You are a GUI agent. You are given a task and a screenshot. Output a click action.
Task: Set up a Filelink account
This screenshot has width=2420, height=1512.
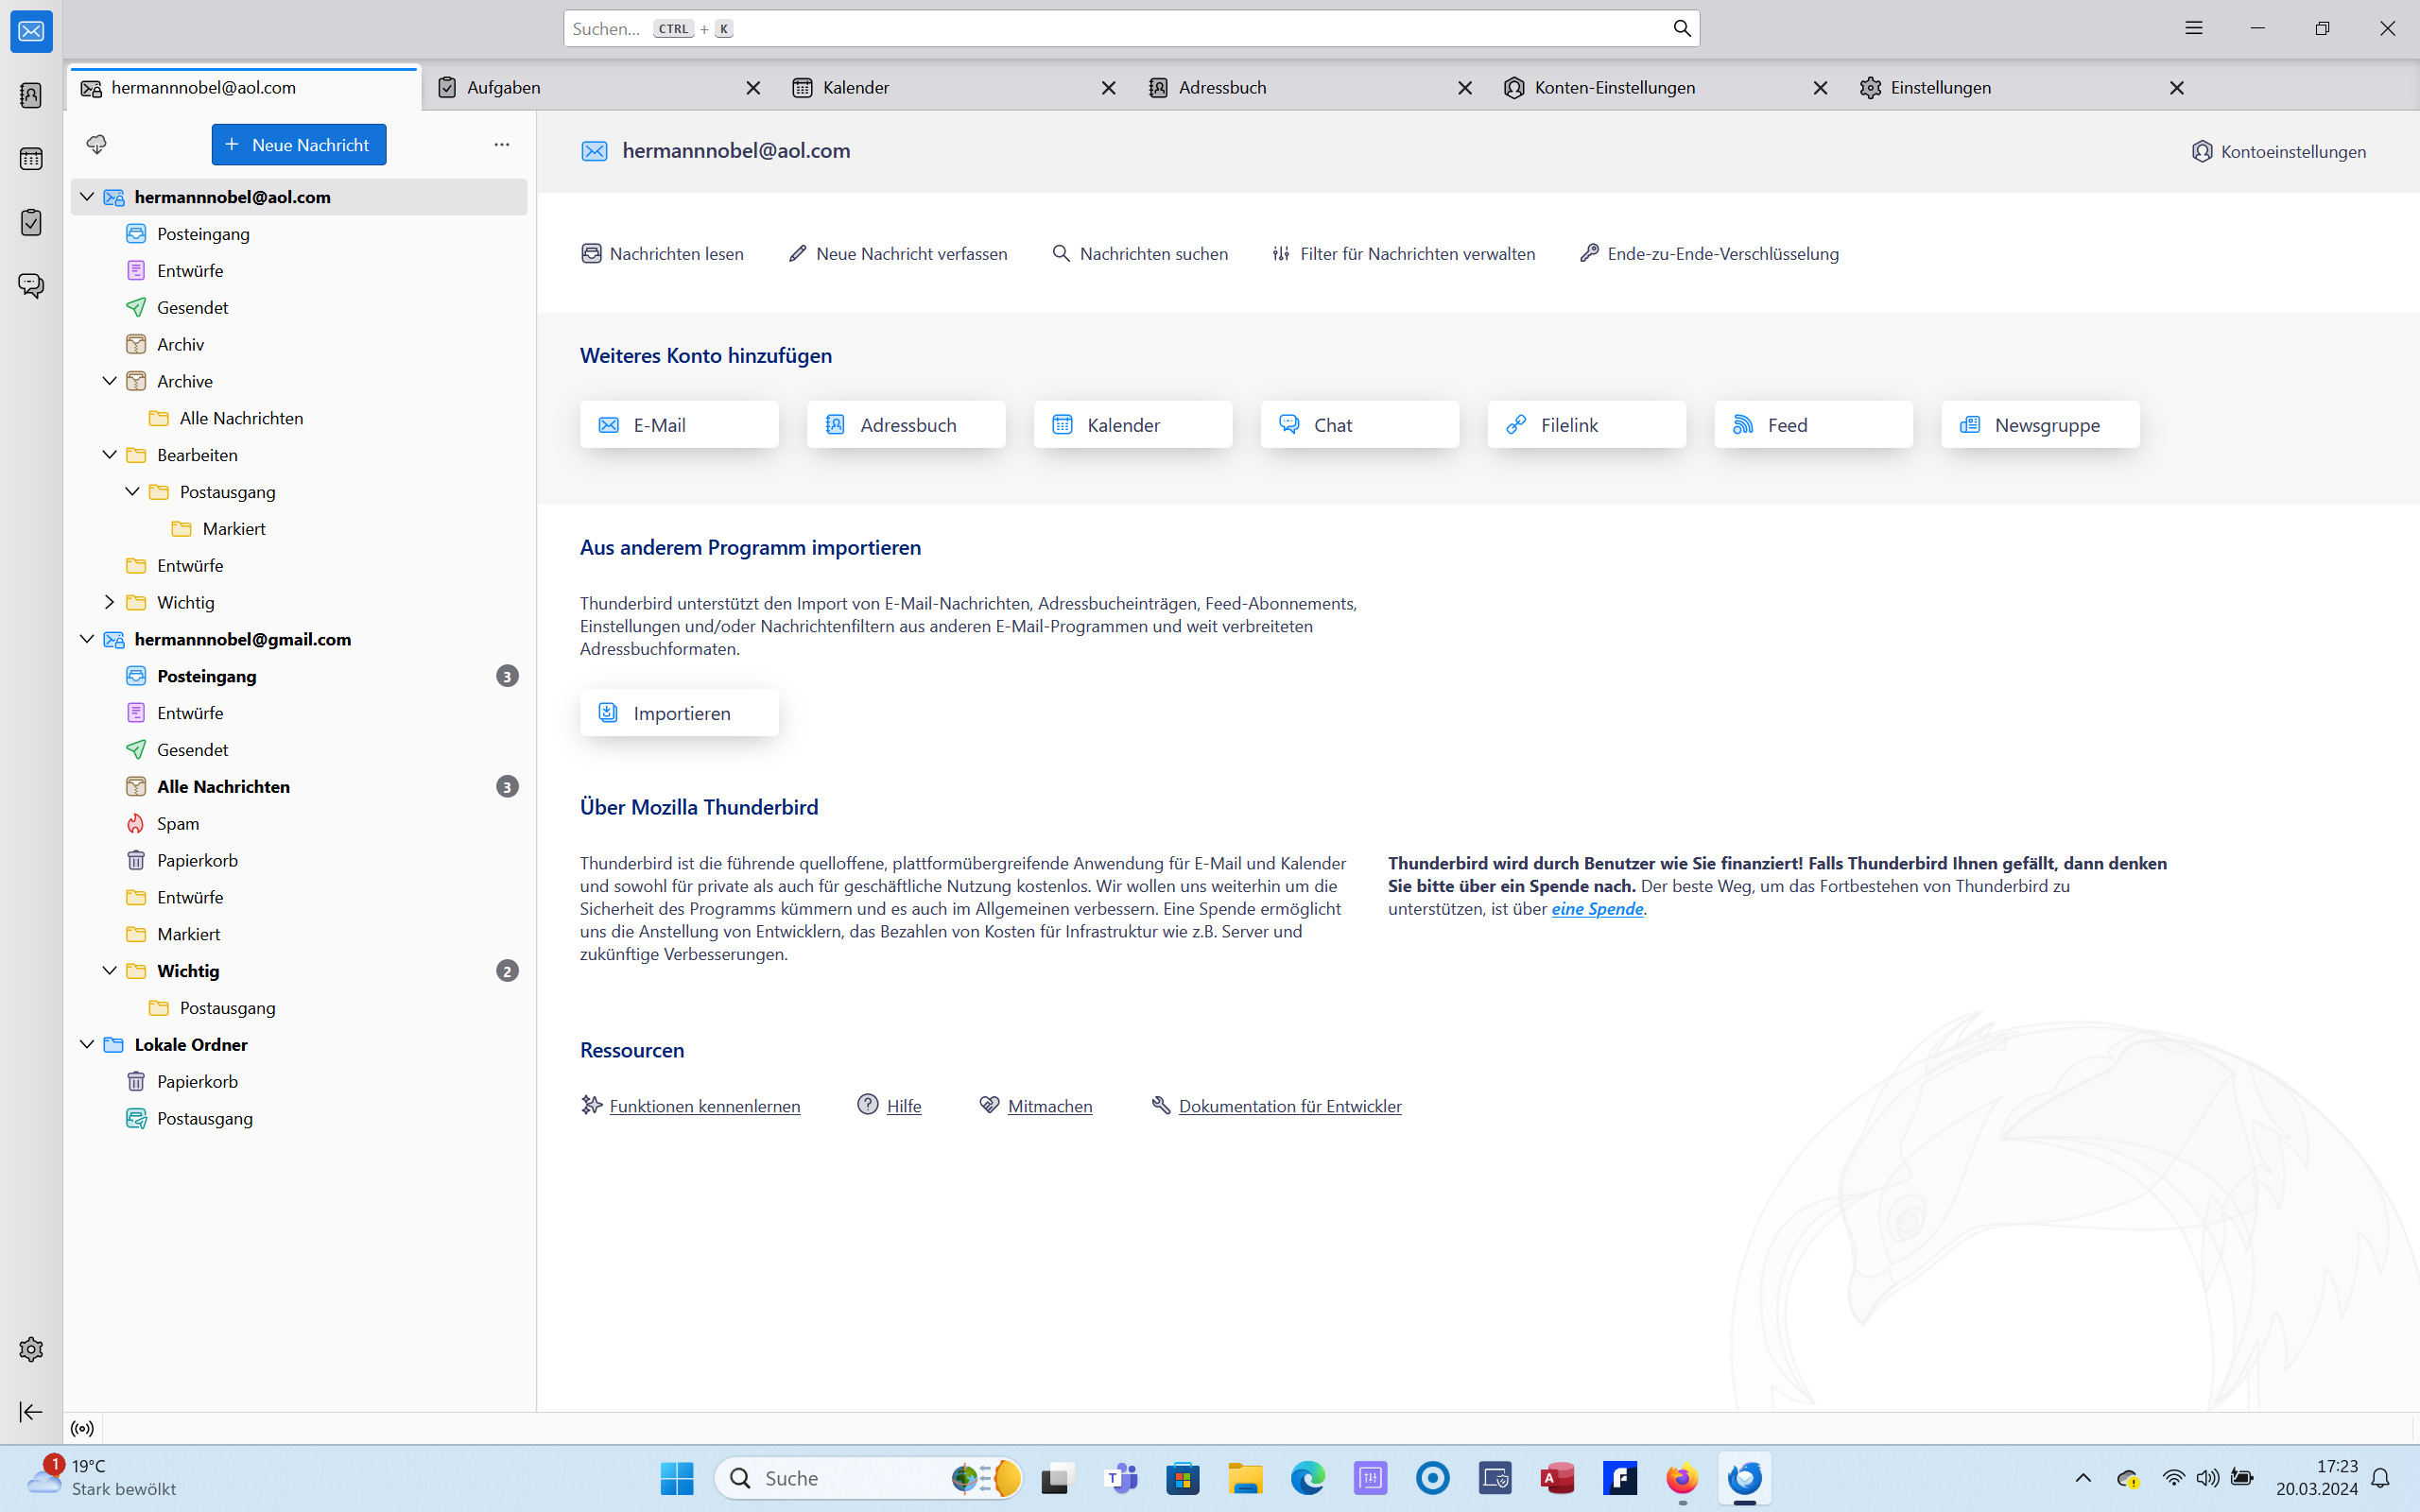[x=1586, y=425]
